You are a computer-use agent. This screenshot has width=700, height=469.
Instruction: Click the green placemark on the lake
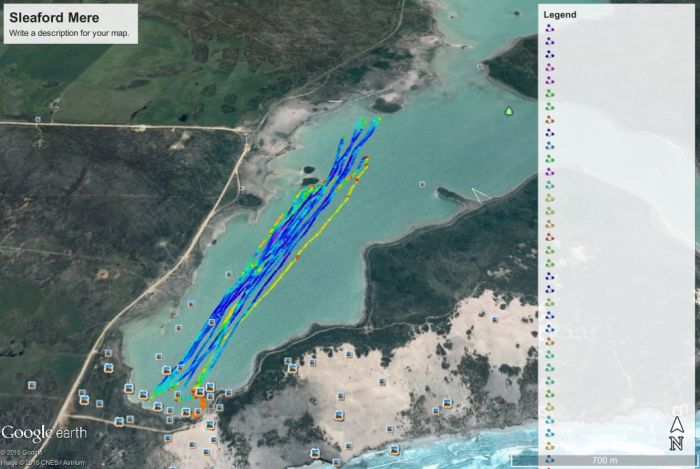pos(509,112)
